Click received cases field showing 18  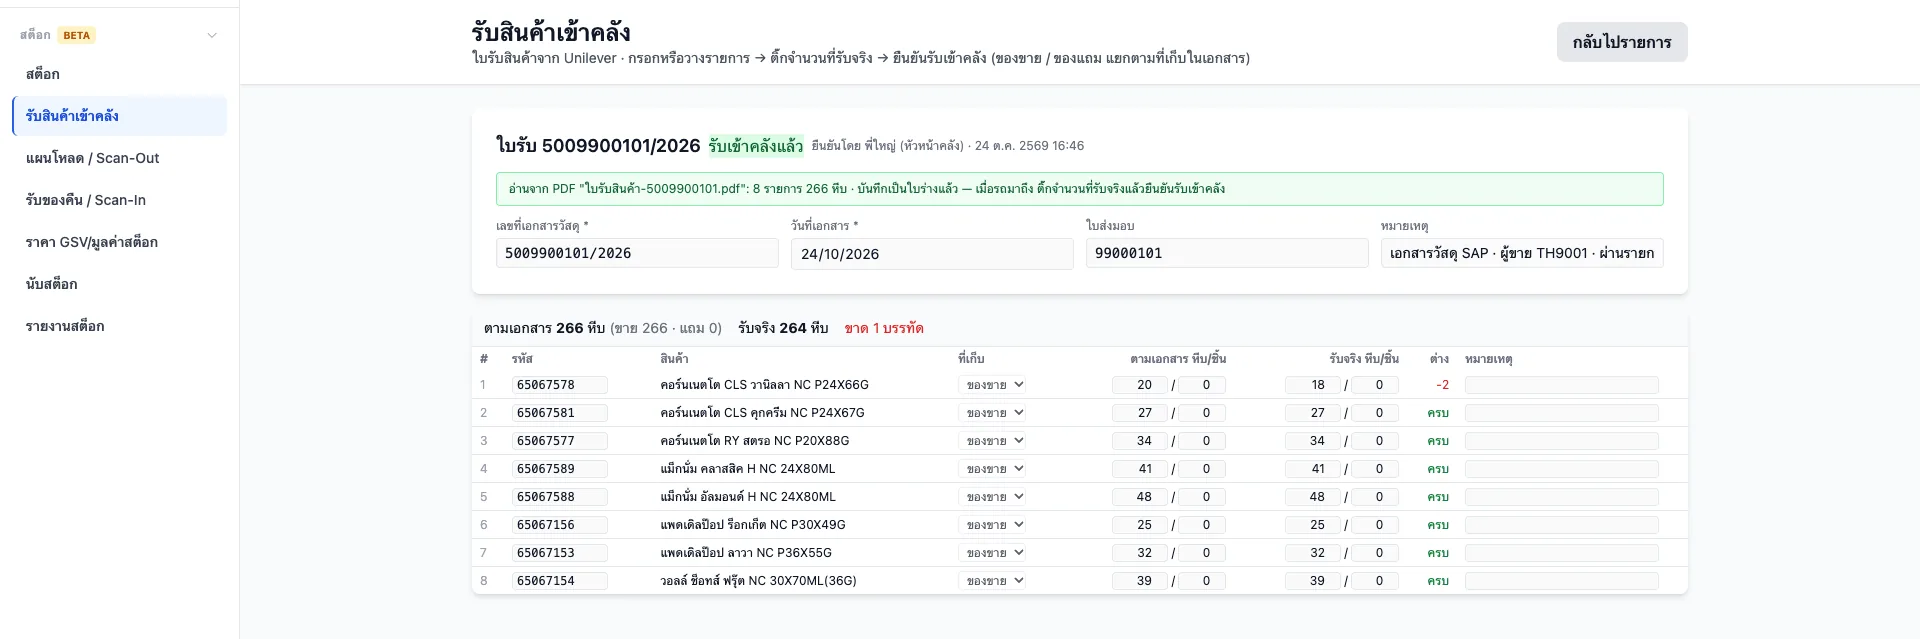(1313, 385)
